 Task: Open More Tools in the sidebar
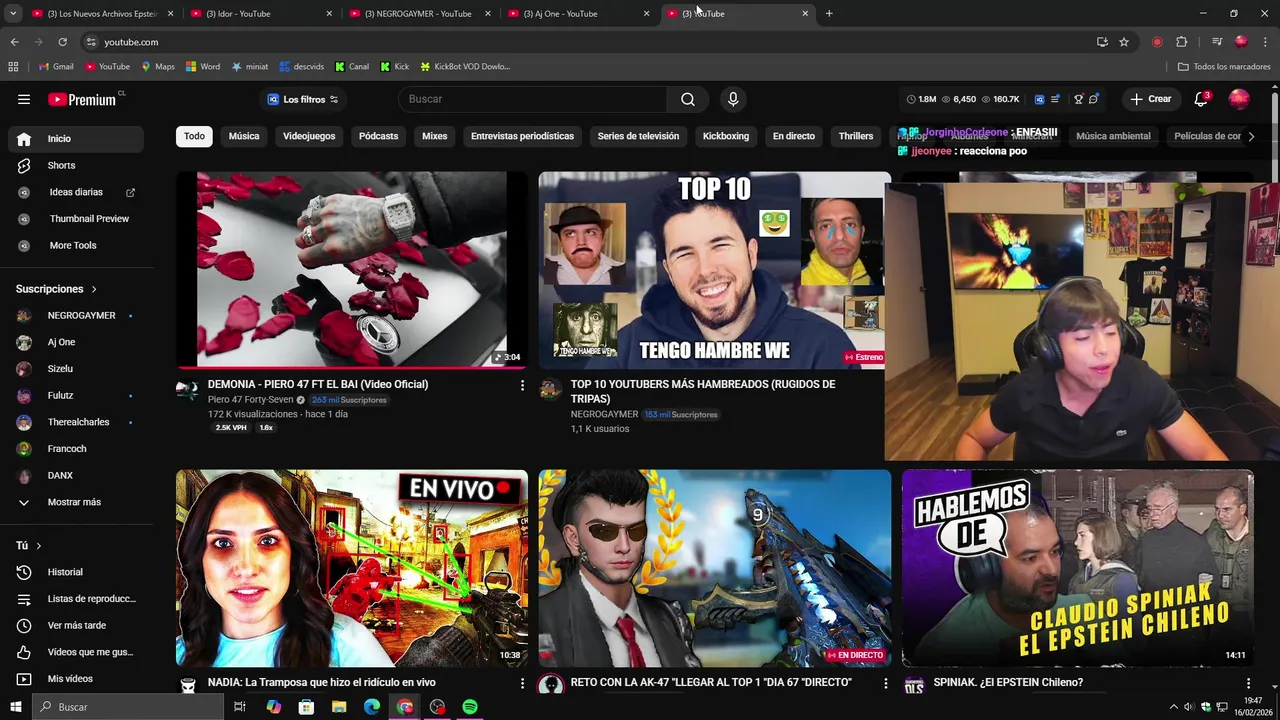tap(72, 245)
